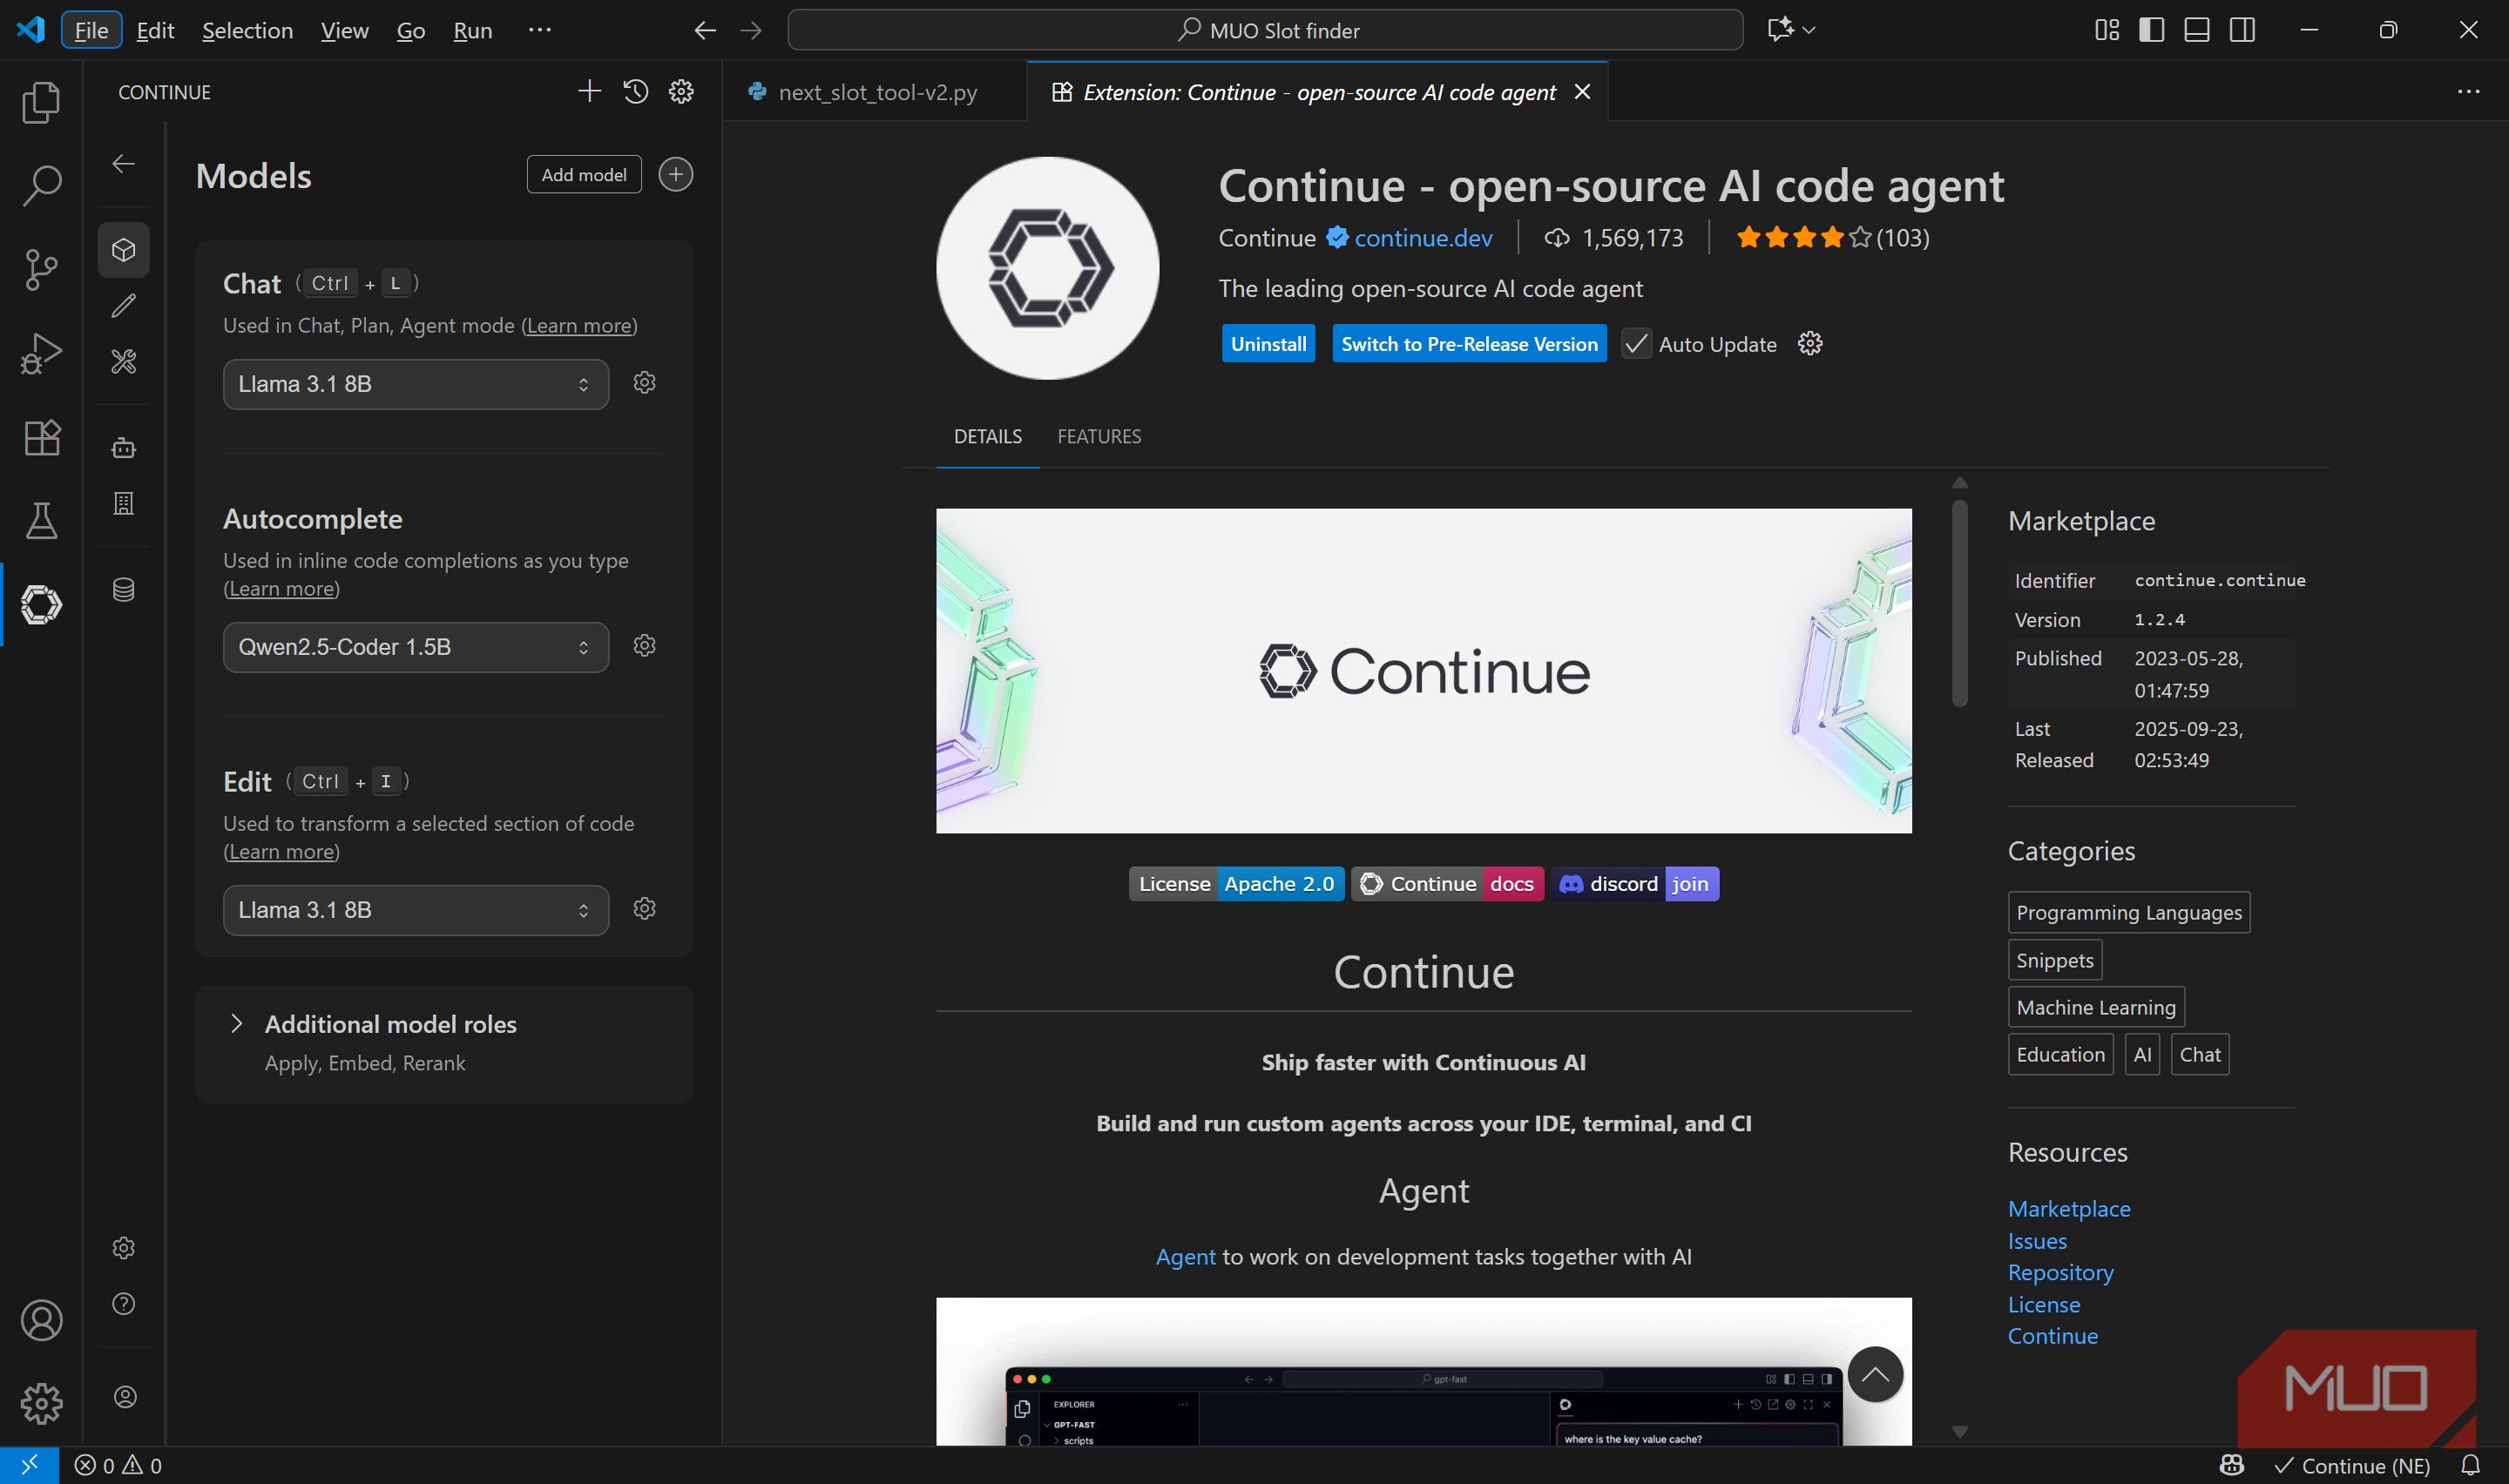
Task: Click the remote window icon in status bar
Action: [x=29, y=1465]
